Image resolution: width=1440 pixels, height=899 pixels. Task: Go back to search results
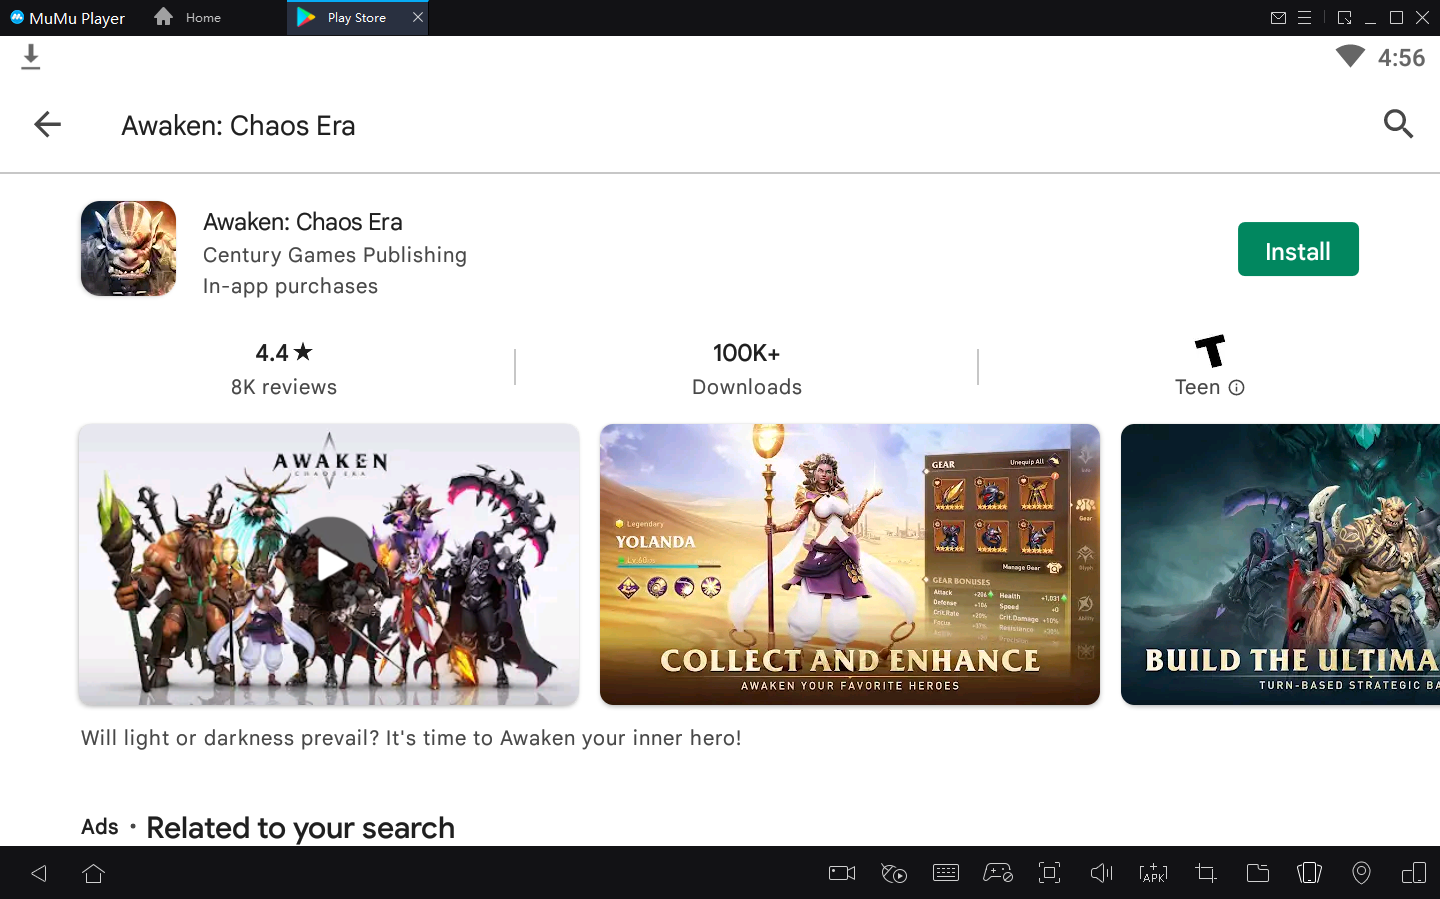[x=47, y=124]
